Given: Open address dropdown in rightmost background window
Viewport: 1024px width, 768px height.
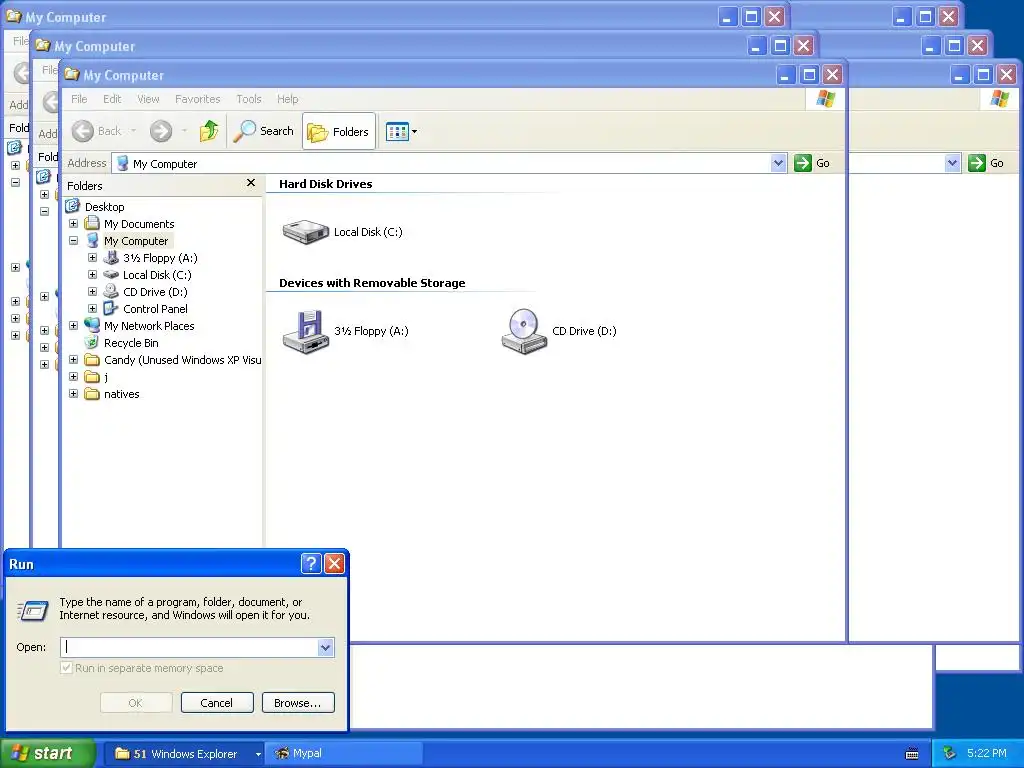Looking at the screenshot, I should click(x=952, y=163).
